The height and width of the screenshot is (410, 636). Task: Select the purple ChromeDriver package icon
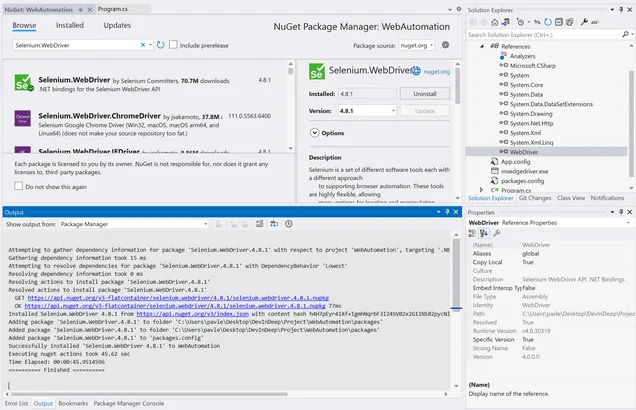click(23, 118)
